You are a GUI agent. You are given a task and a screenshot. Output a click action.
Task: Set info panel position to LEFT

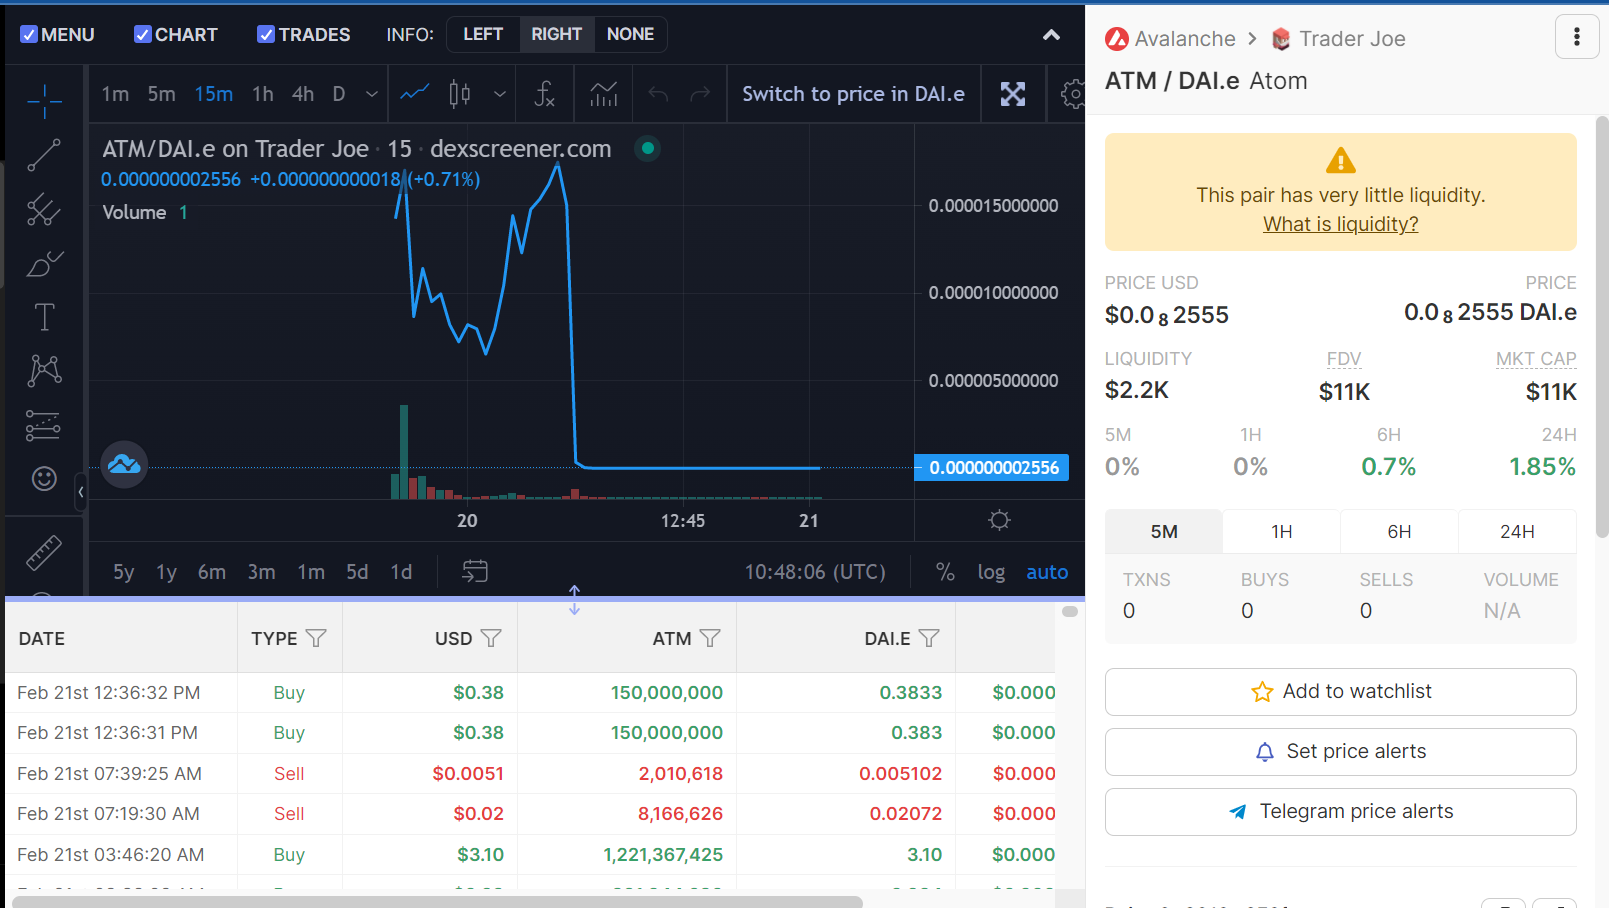pos(483,34)
